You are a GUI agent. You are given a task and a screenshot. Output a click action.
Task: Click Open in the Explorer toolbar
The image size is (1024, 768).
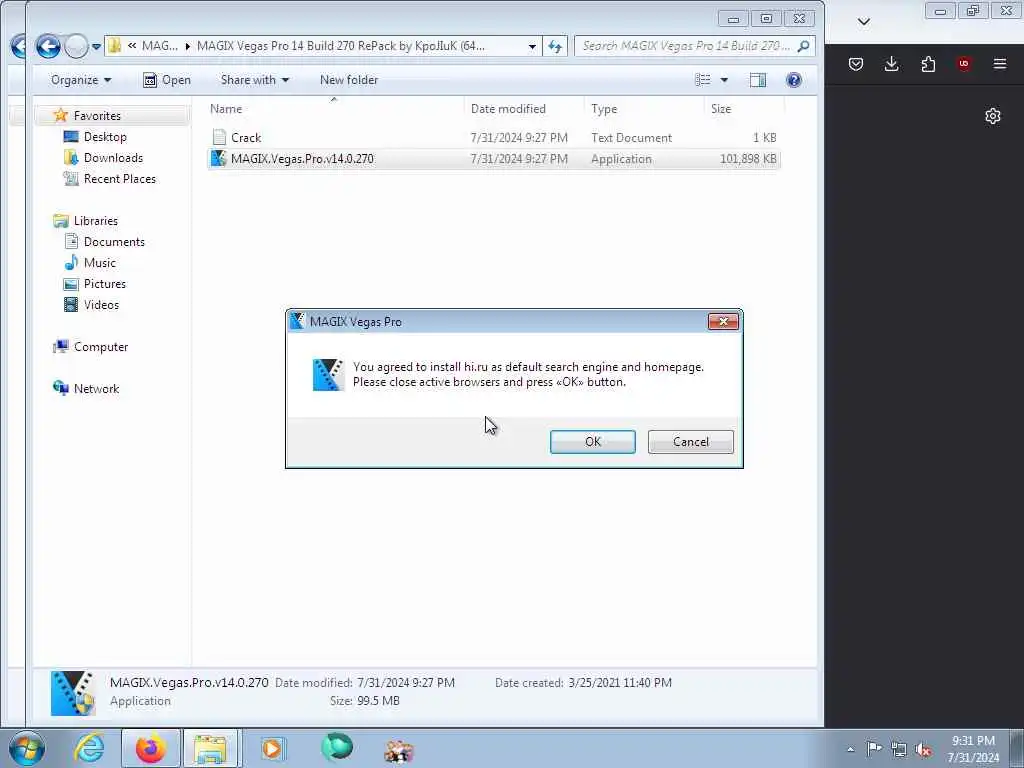click(167, 80)
